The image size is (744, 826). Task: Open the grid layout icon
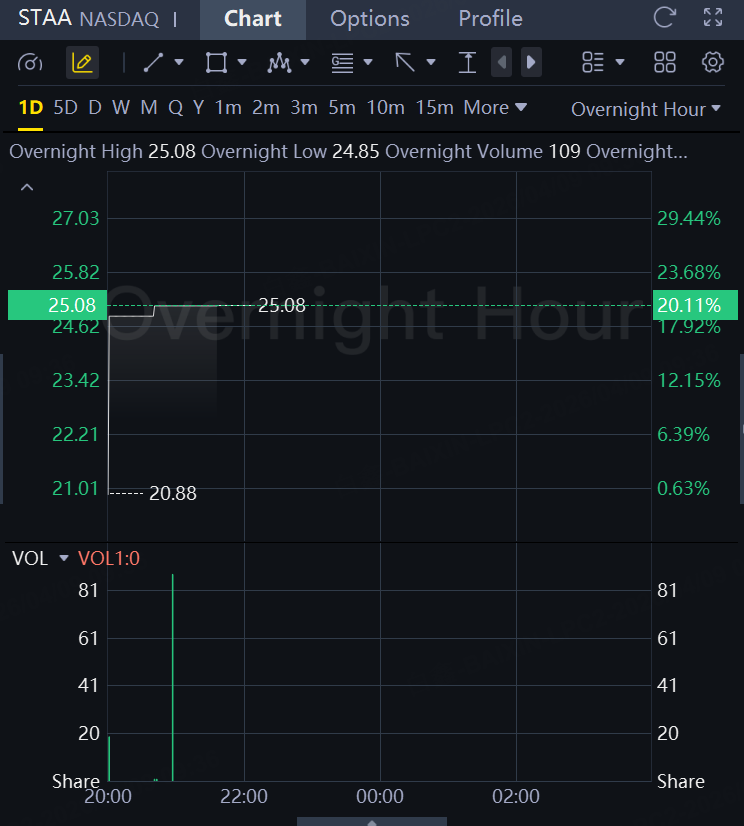point(665,63)
